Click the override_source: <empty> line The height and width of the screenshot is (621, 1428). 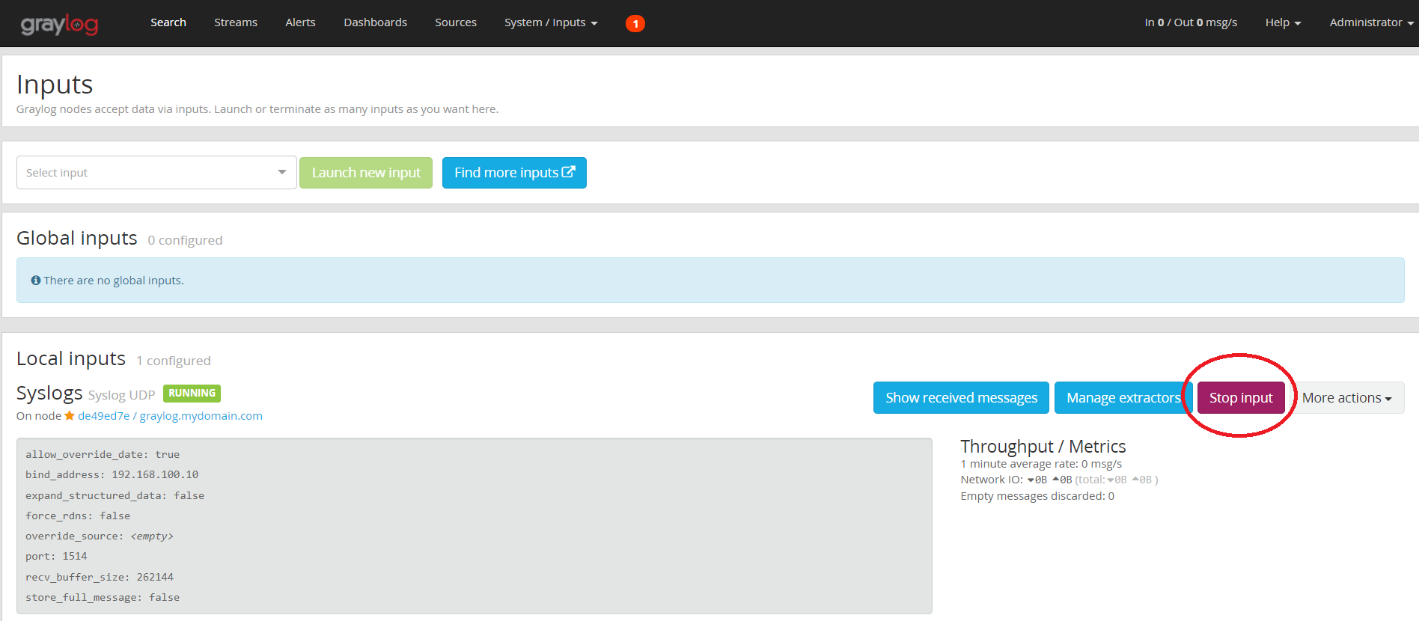pyautogui.click(x=99, y=536)
